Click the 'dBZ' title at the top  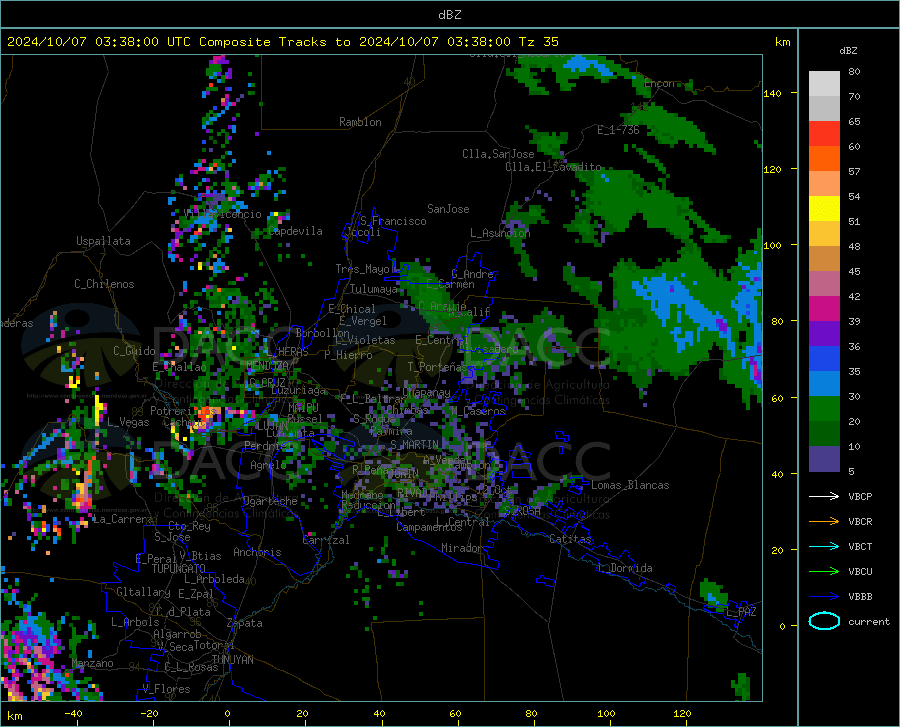point(449,15)
